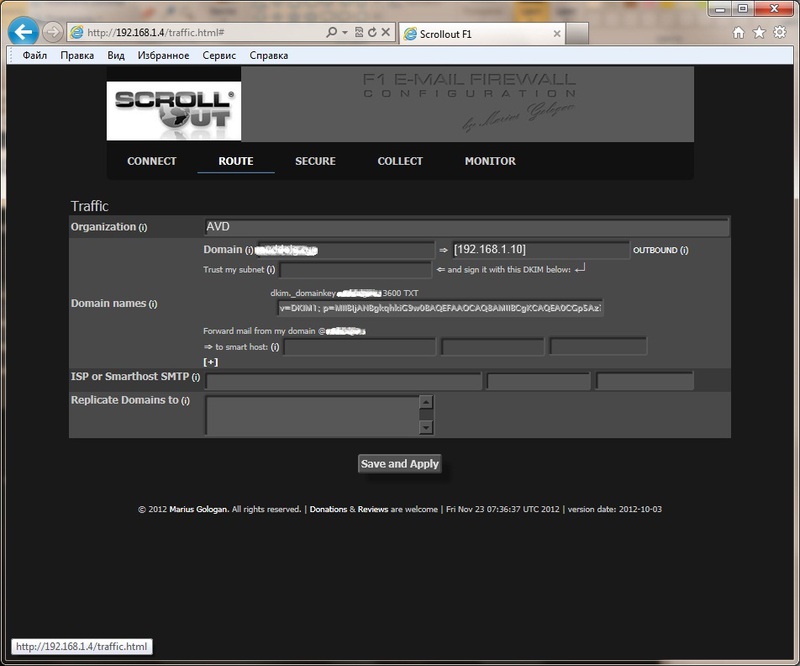Click info (i) next to Domain names

153,304
